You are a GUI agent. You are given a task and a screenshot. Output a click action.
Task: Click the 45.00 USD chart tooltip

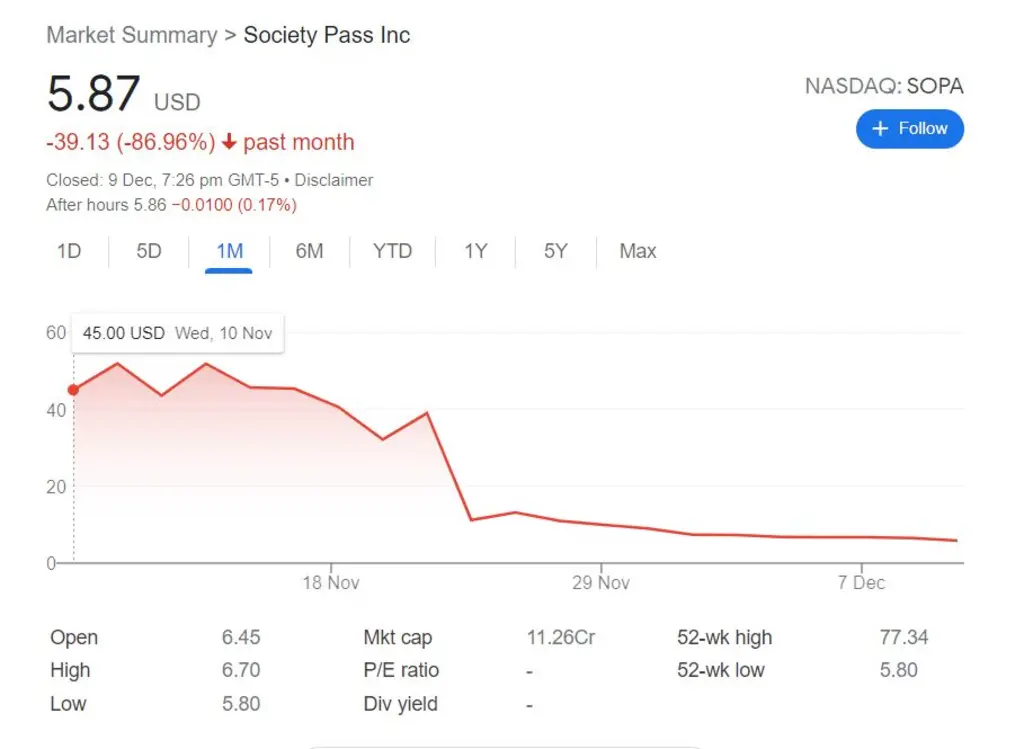[x=178, y=334]
